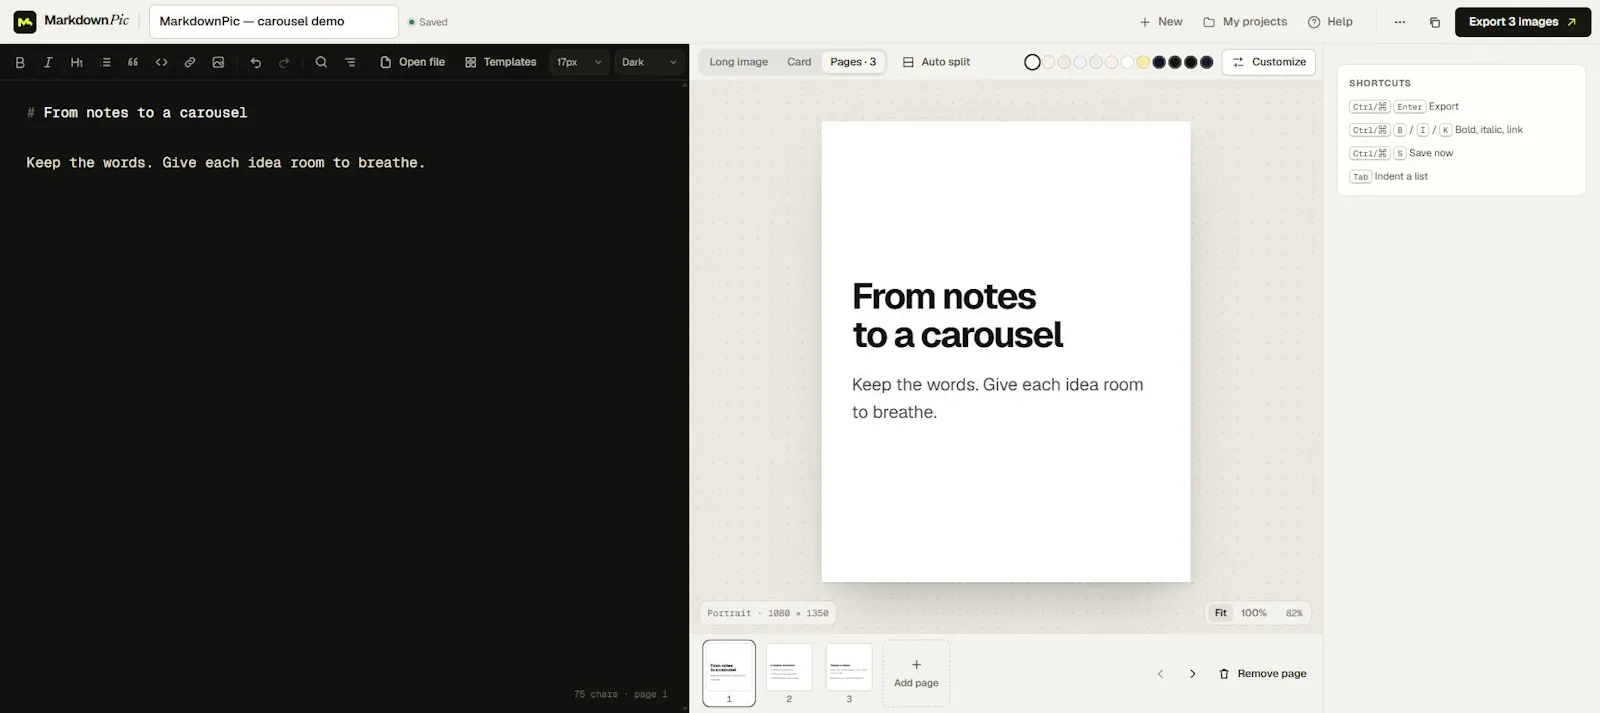Viewport: 1600px width, 713px height.
Task: Open the Help menu
Action: pyautogui.click(x=1330, y=22)
